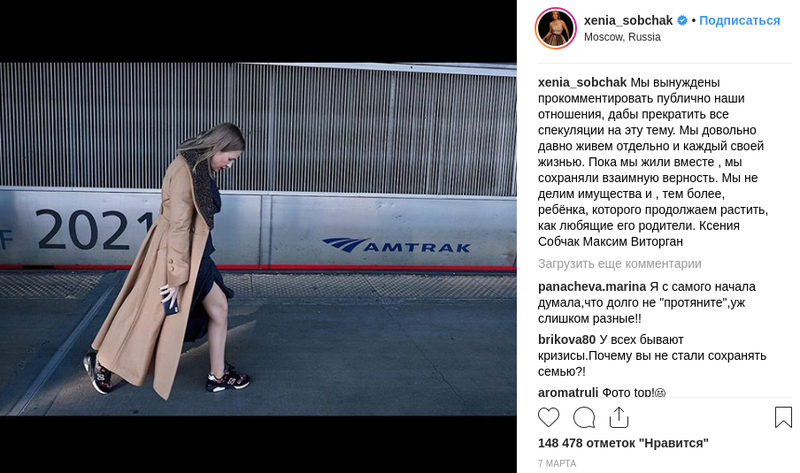Click the post photo of woman in coat

pyautogui.click(x=258, y=239)
